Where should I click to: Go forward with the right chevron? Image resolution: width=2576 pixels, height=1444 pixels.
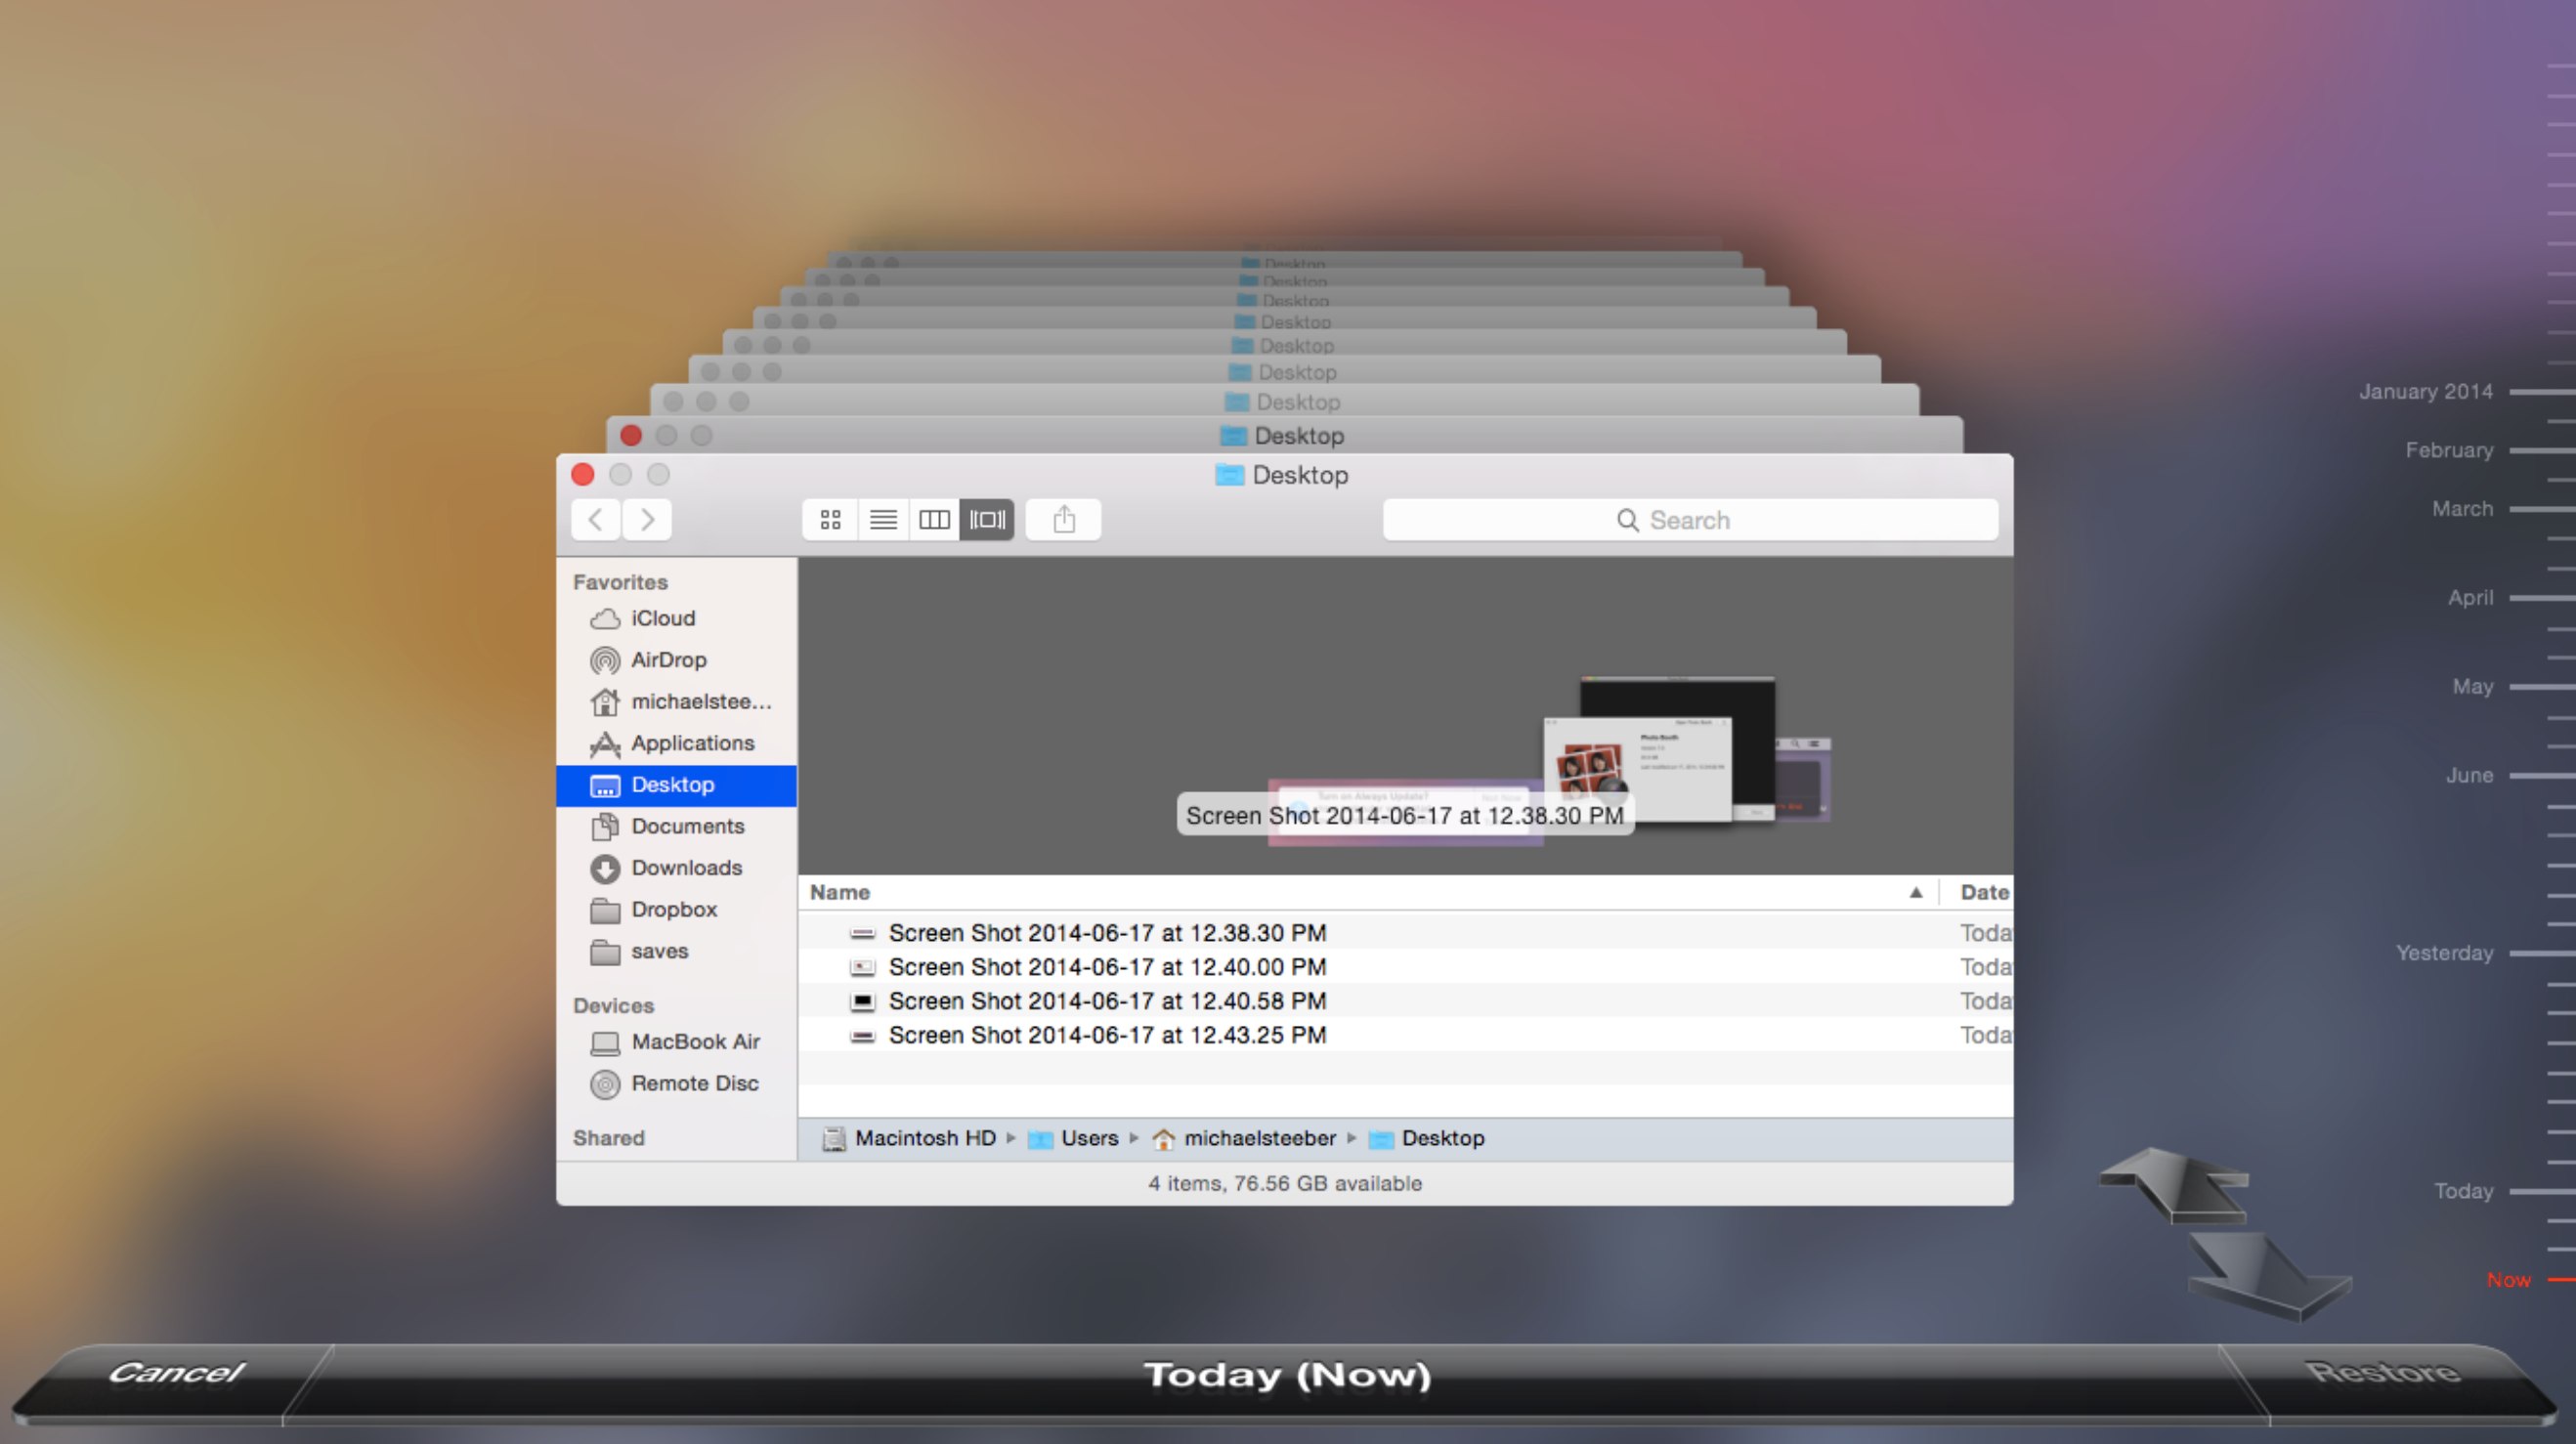click(647, 520)
